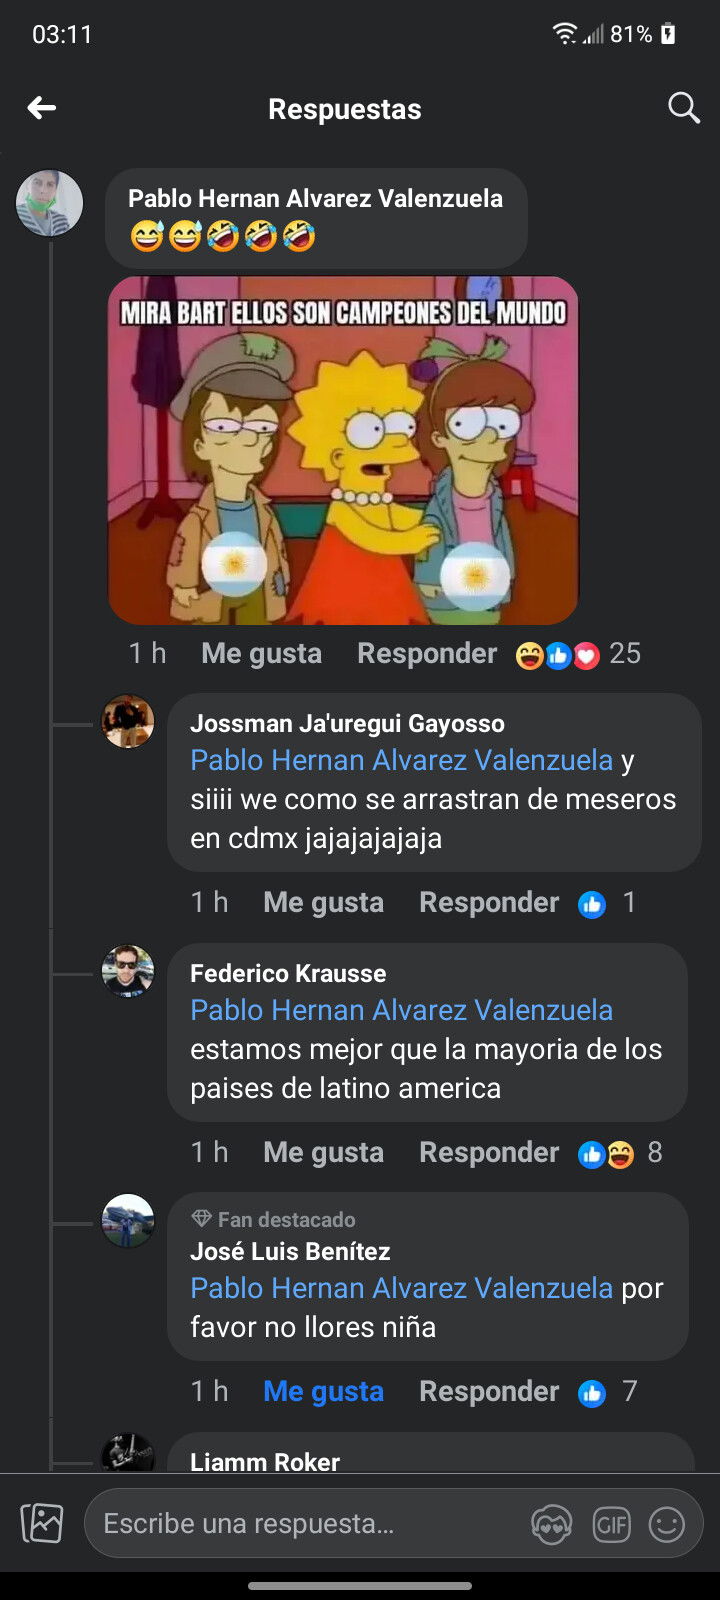Viewport: 720px width, 1600px height.
Task: Like Federico Krausse's reply with Me gusta
Action: 323,1153
